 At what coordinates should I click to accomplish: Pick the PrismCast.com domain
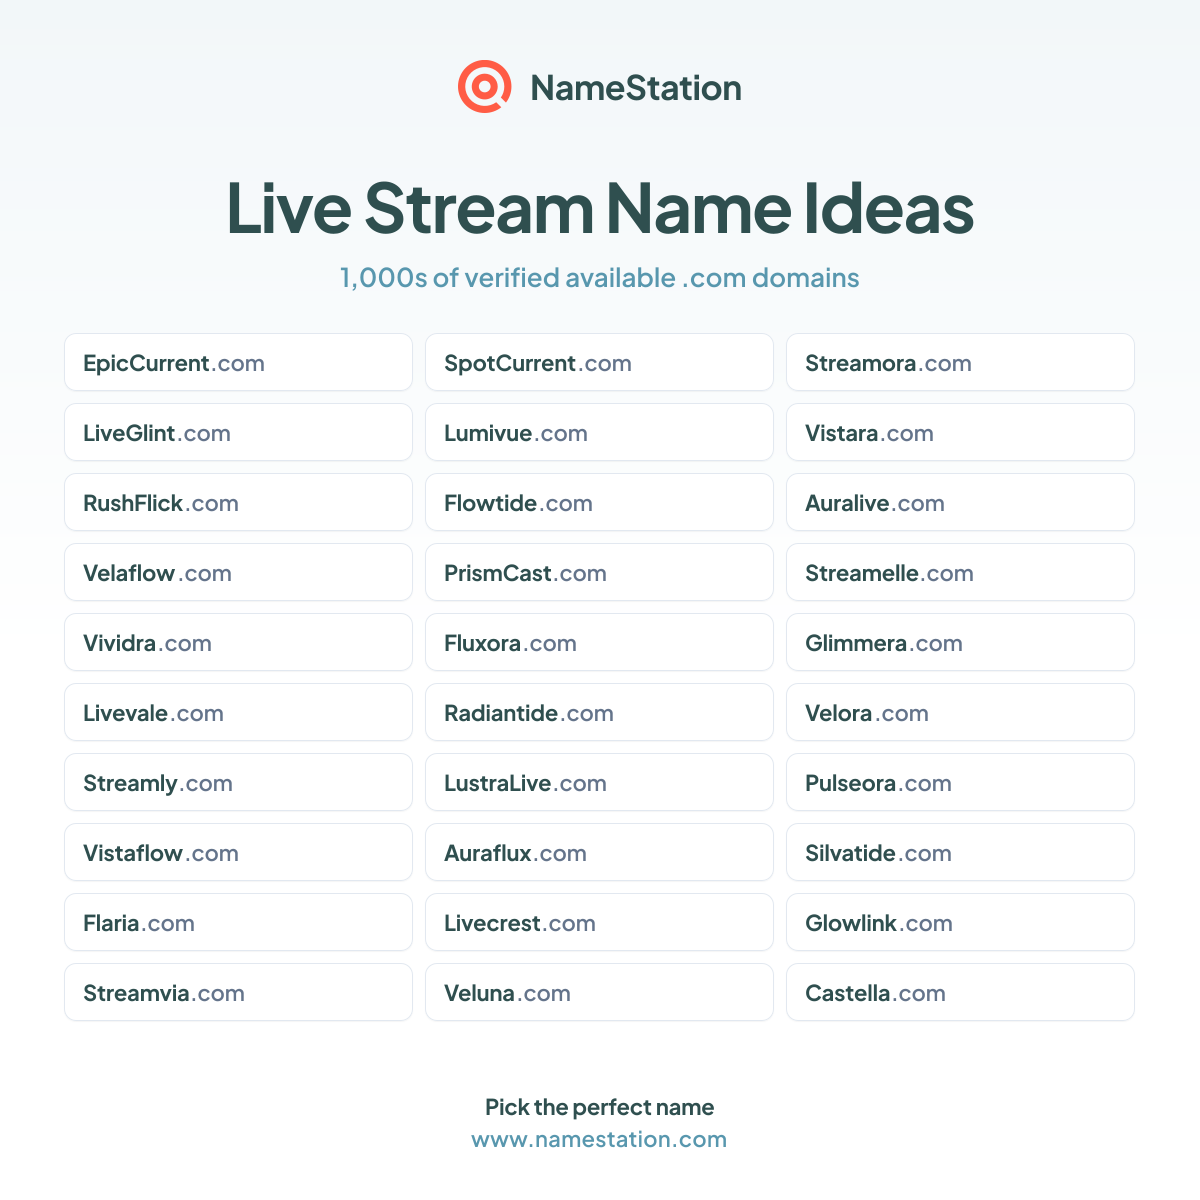[599, 572]
